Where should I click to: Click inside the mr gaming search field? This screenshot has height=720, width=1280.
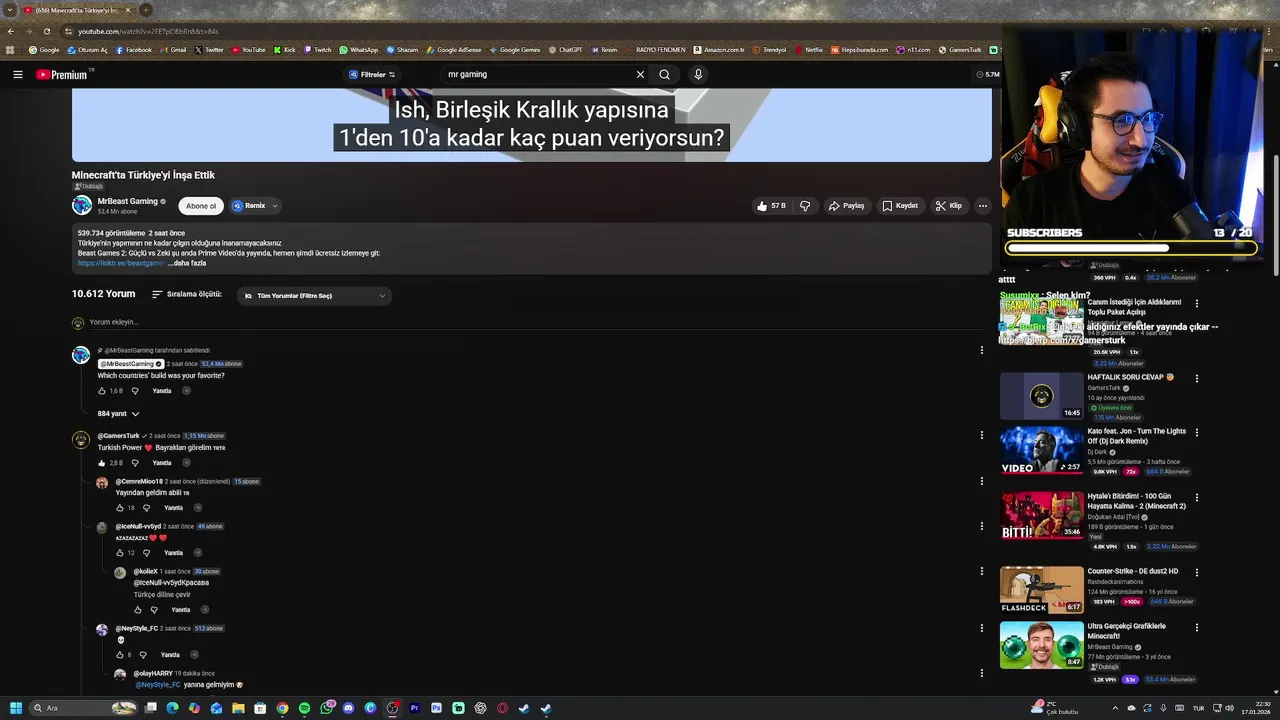pyautogui.click(x=537, y=74)
